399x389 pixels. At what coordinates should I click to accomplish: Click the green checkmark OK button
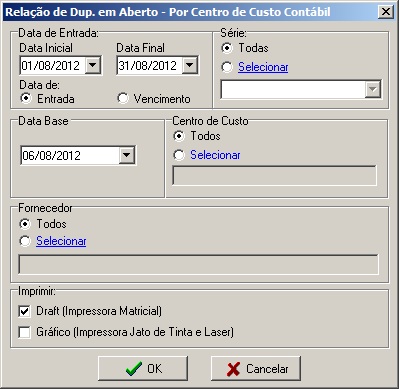(x=143, y=368)
